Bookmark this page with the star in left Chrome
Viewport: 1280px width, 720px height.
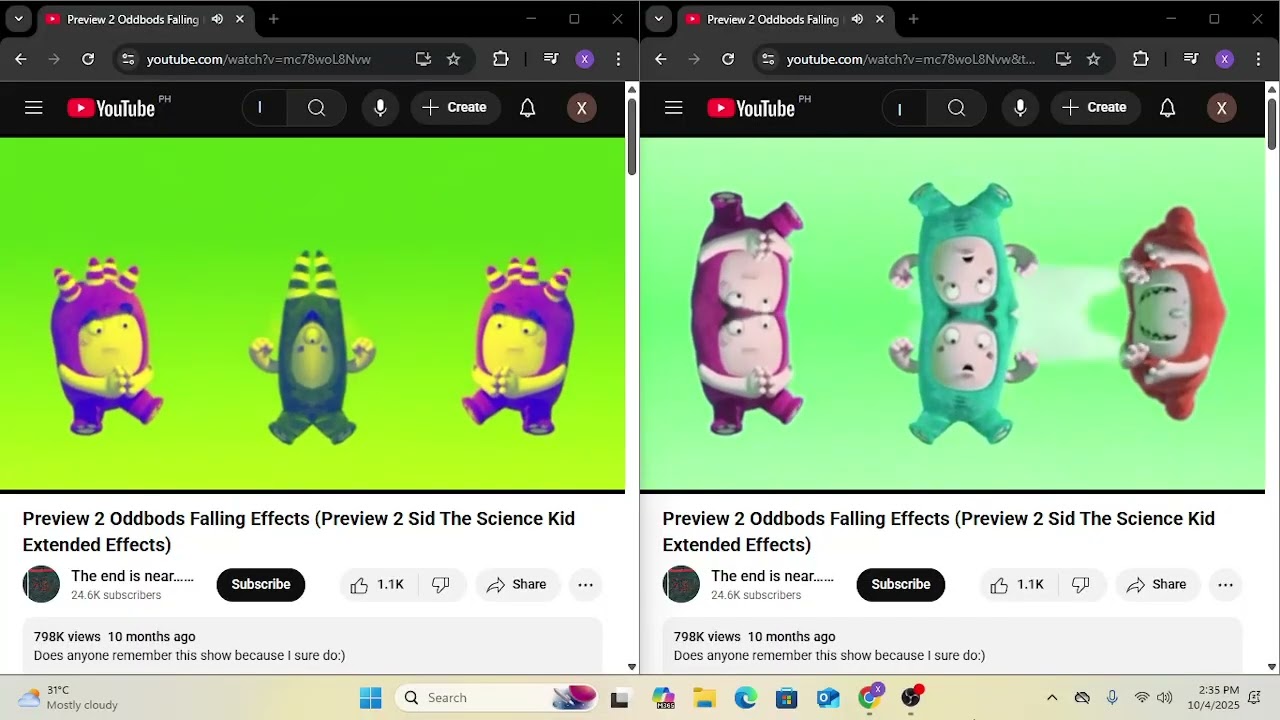[453, 59]
